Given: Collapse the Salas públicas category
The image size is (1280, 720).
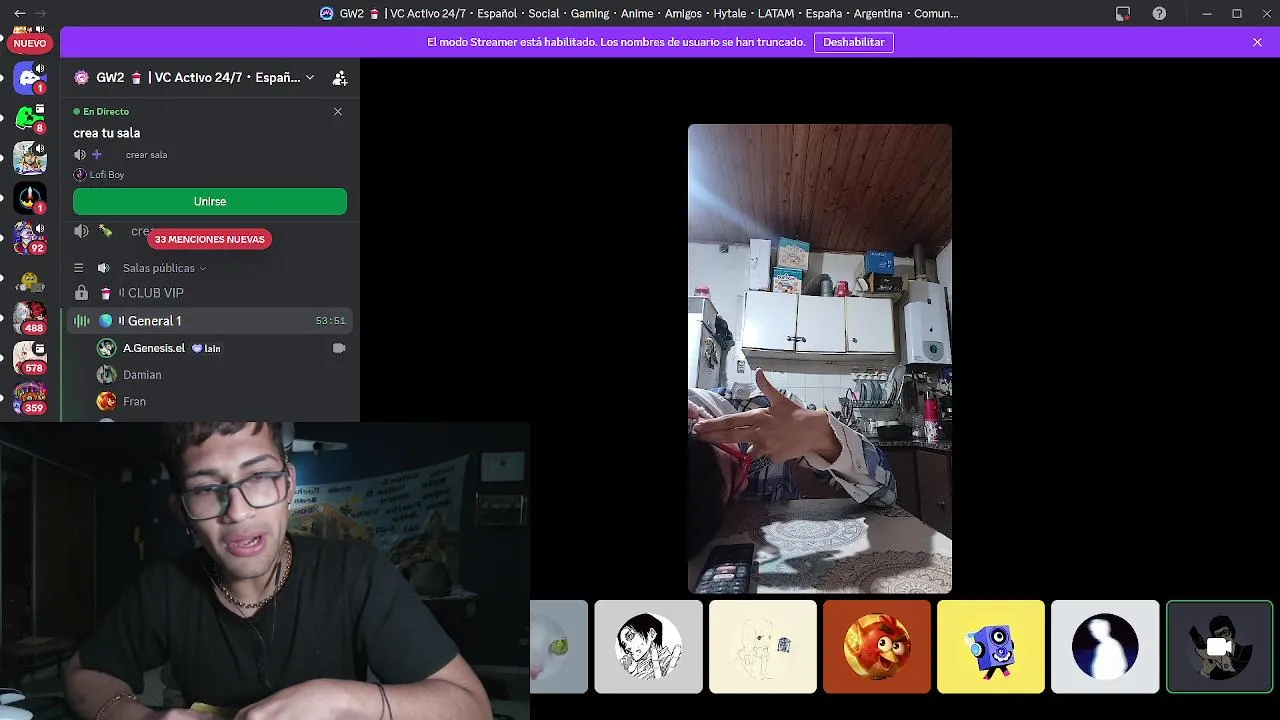Looking at the screenshot, I should coord(164,268).
